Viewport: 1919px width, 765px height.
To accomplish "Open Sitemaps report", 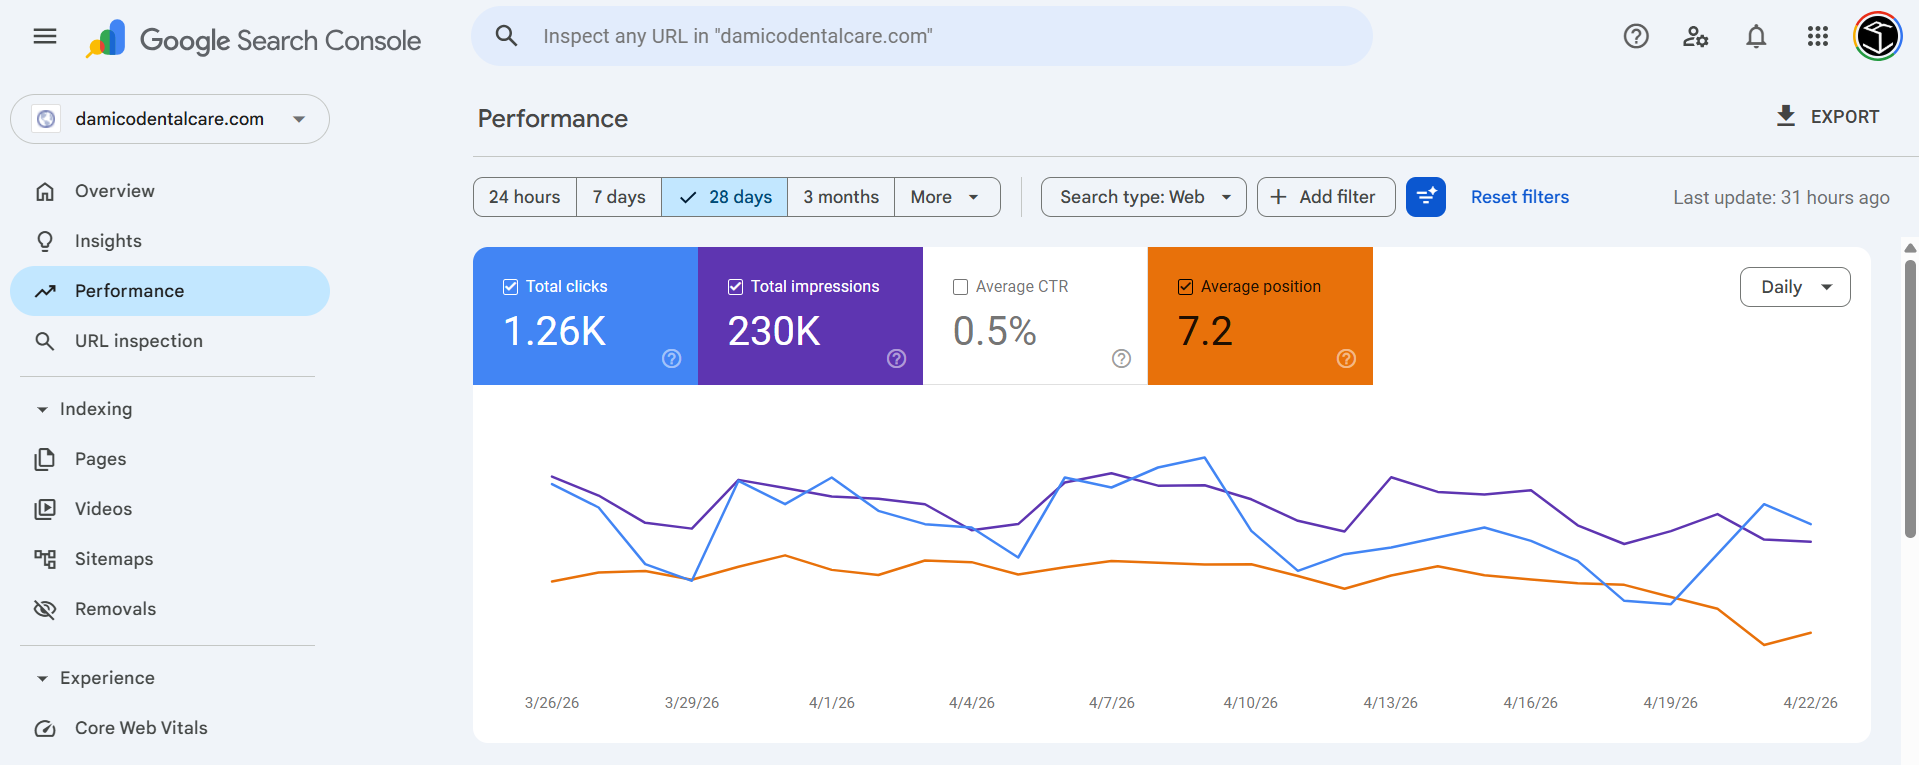I will click(x=170, y=559).
